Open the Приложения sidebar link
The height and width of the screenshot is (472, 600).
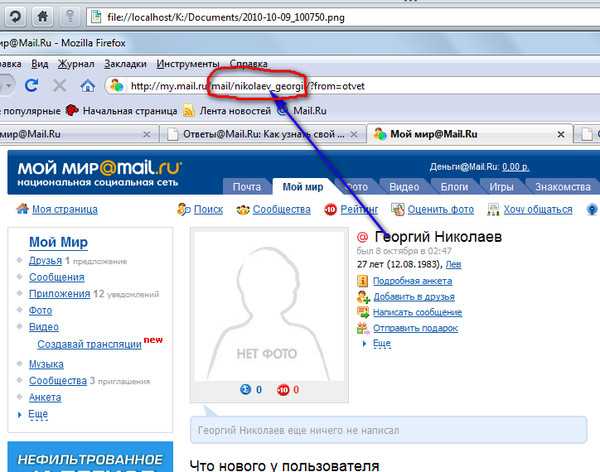[x=59, y=294]
